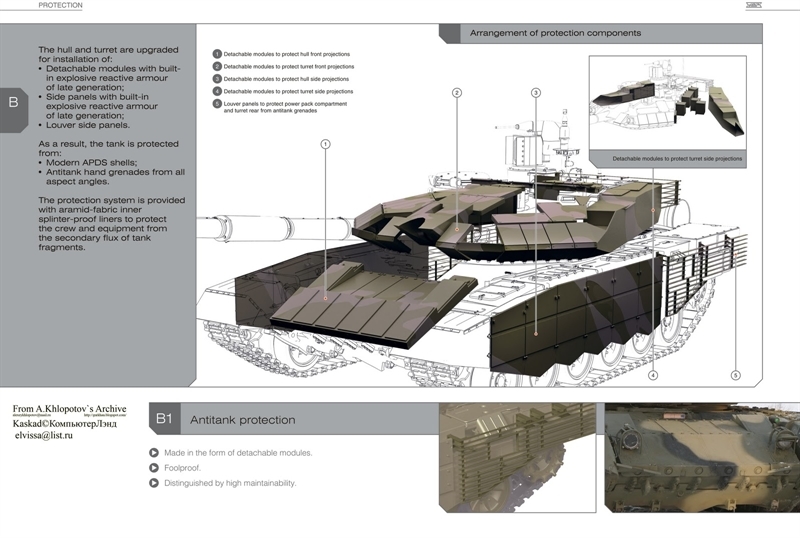The width and height of the screenshot is (800, 538).
Task: Click the inset caption 'Detachable modules to protect turret side projections'
Action: [677, 159]
